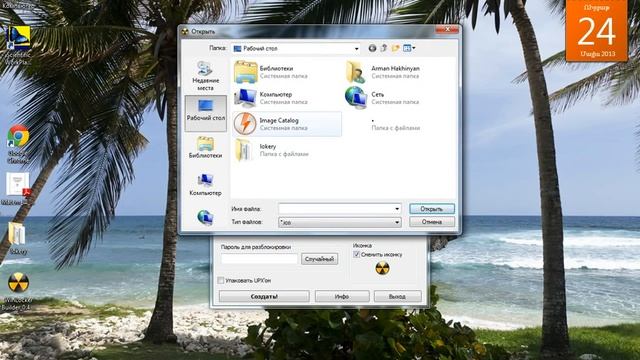The height and width of the screenshot is (360, 640).
Task: Select the lokery folder icon
Action: (244, 150)
